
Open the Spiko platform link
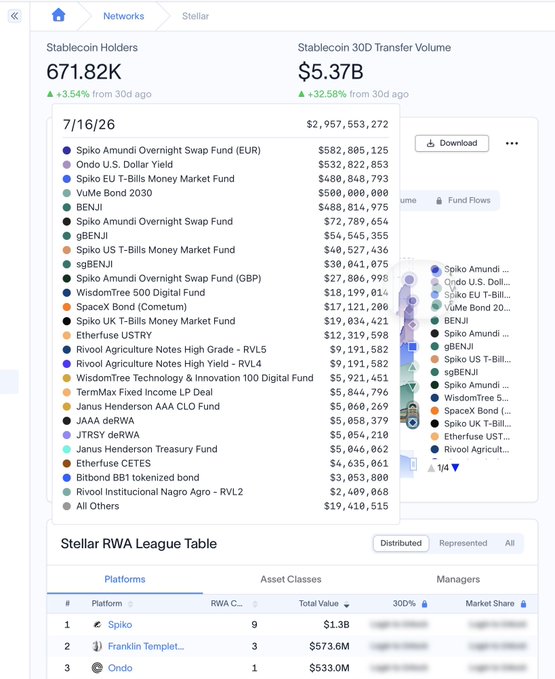(120, 625)
